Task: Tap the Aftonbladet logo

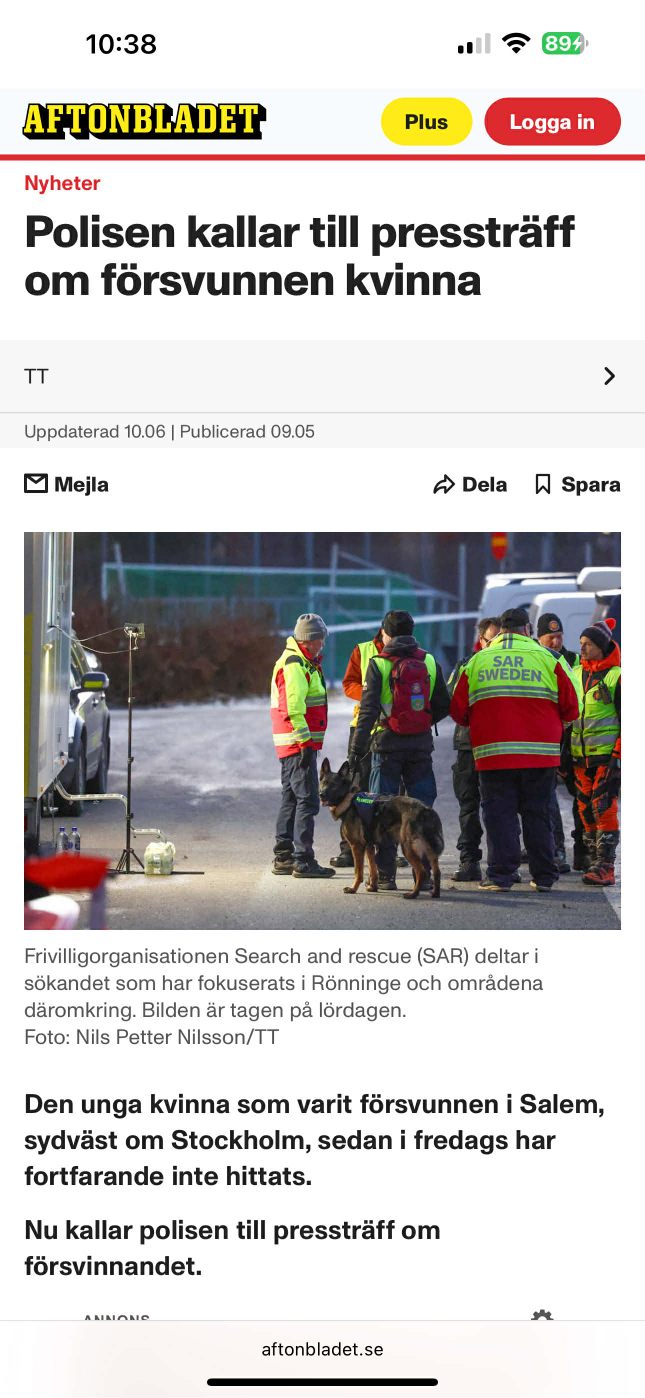Action: click(143, 121)
